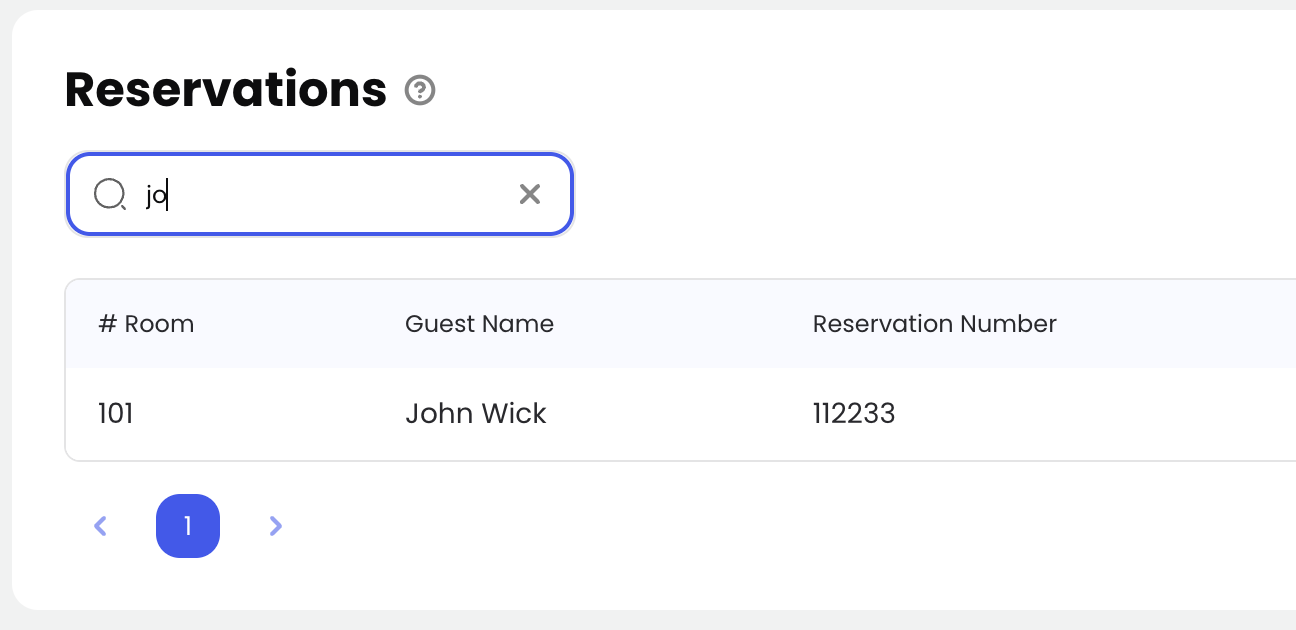
Task: Go to the next page arrow
Action: coord(276,526)
